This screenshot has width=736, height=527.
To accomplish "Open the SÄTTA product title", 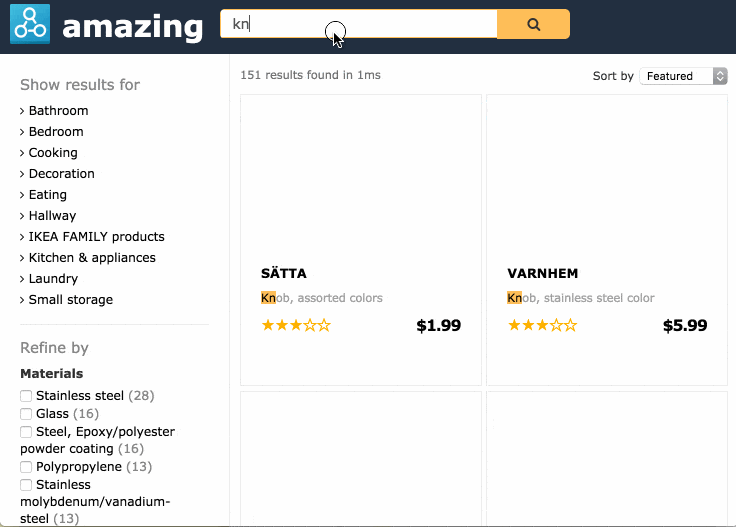I will pyautogui.click(x=284, y=273).
